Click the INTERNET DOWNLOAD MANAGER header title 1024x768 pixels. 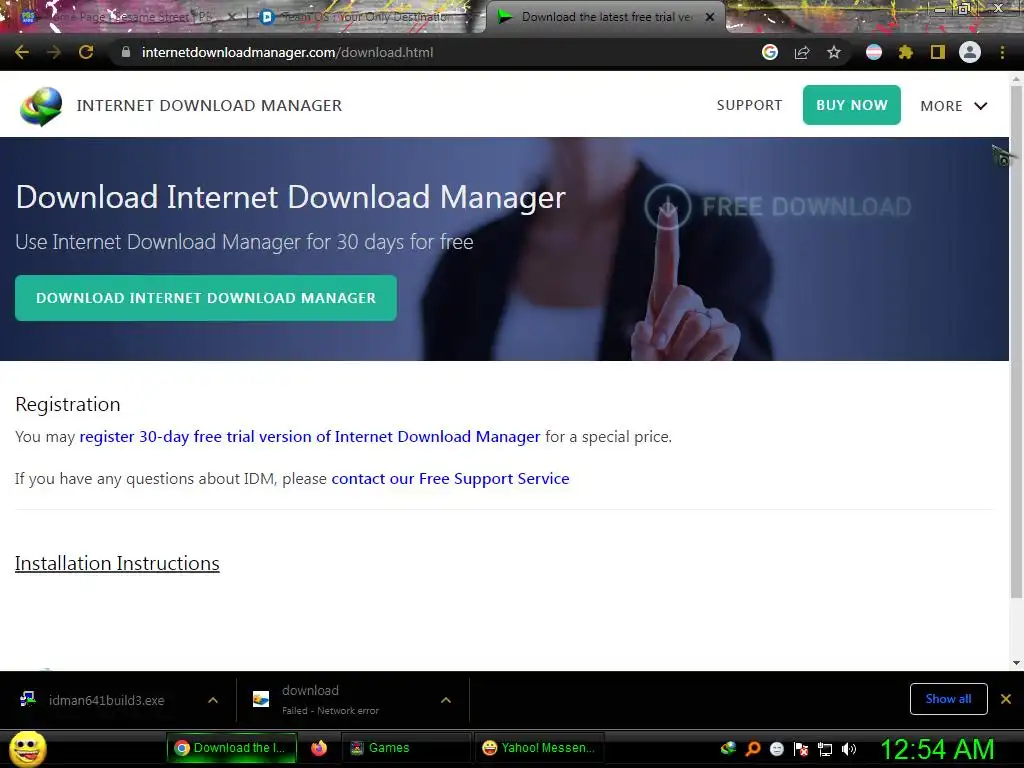209,105
